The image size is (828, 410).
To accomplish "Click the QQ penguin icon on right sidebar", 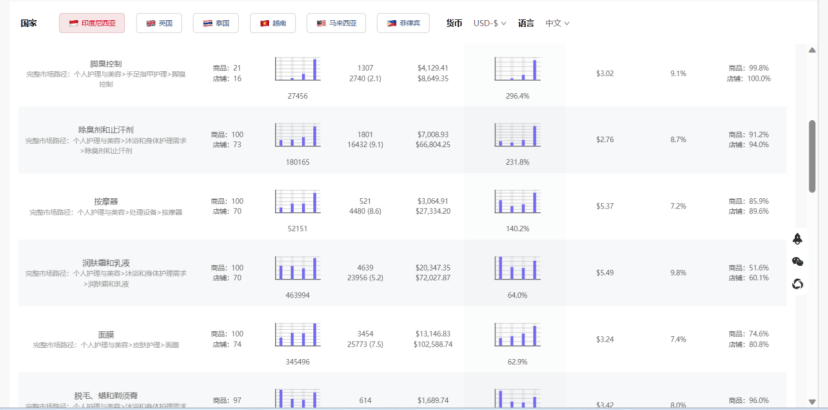I will coord(798,239).
